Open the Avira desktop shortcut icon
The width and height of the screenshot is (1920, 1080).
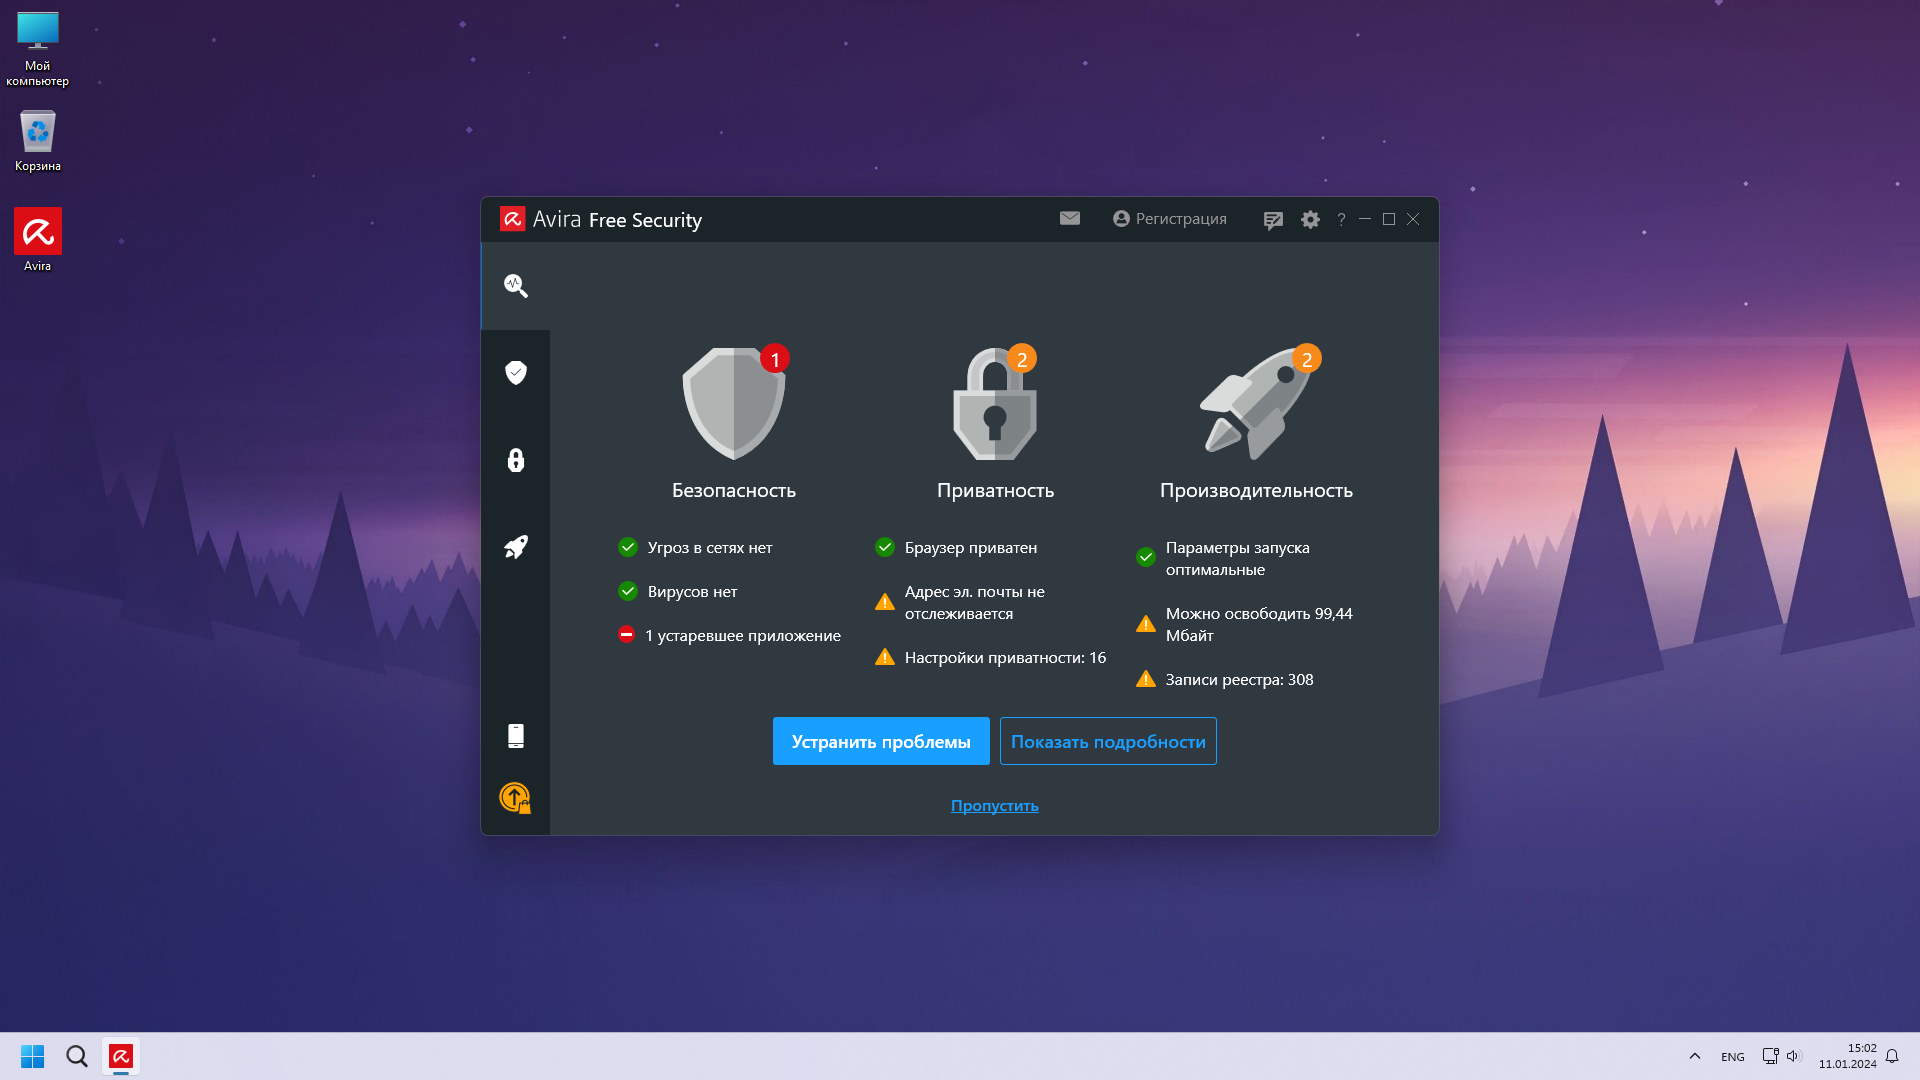tap(38, 232)
